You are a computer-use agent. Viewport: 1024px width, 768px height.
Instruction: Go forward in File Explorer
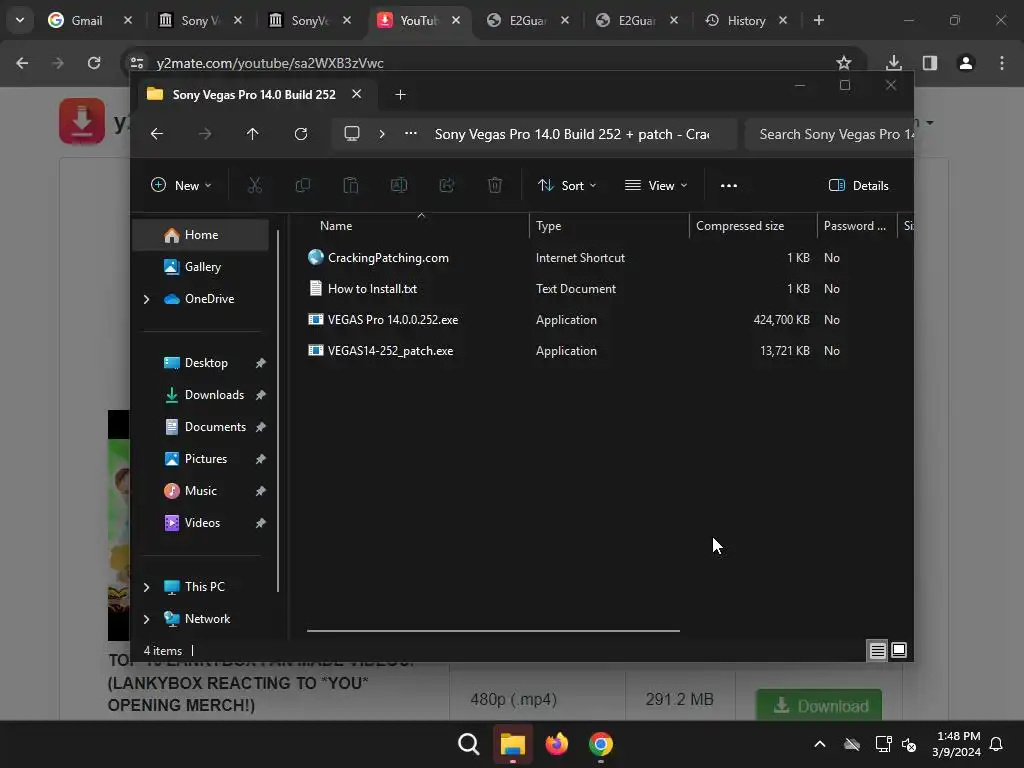(x=205, y=134)
